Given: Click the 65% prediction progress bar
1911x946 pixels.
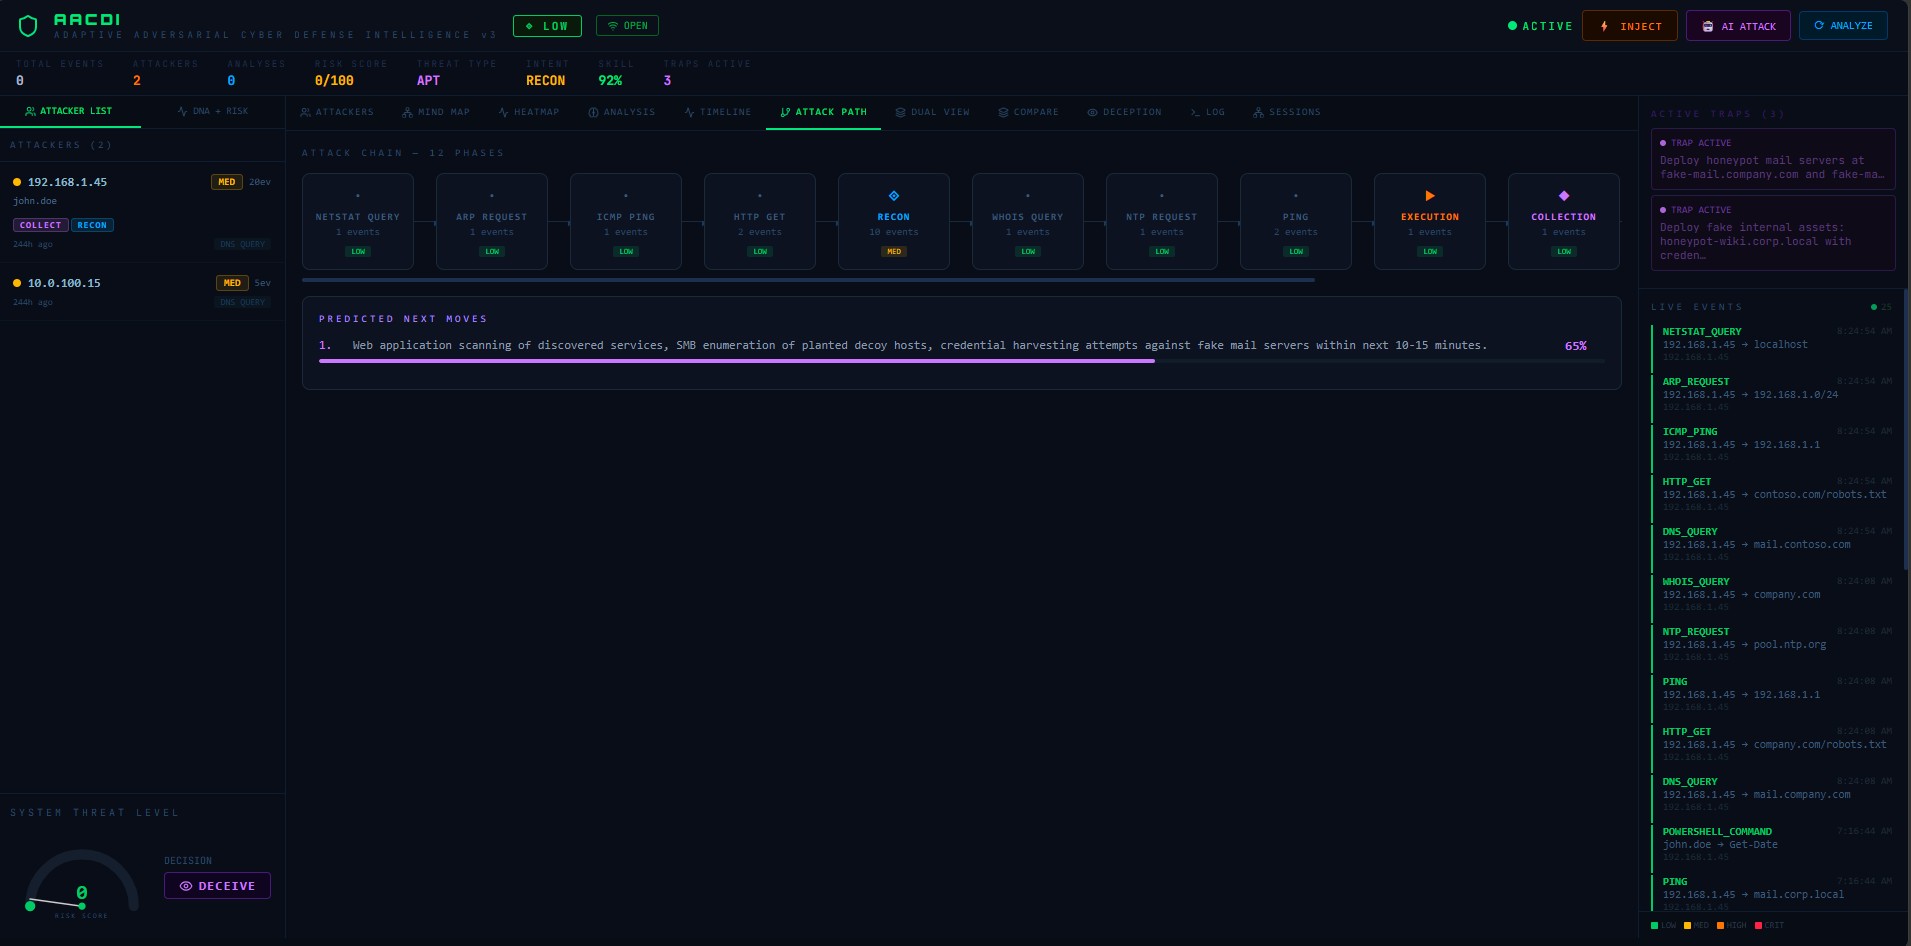Looking at the screenshot, I should point(962,360).
